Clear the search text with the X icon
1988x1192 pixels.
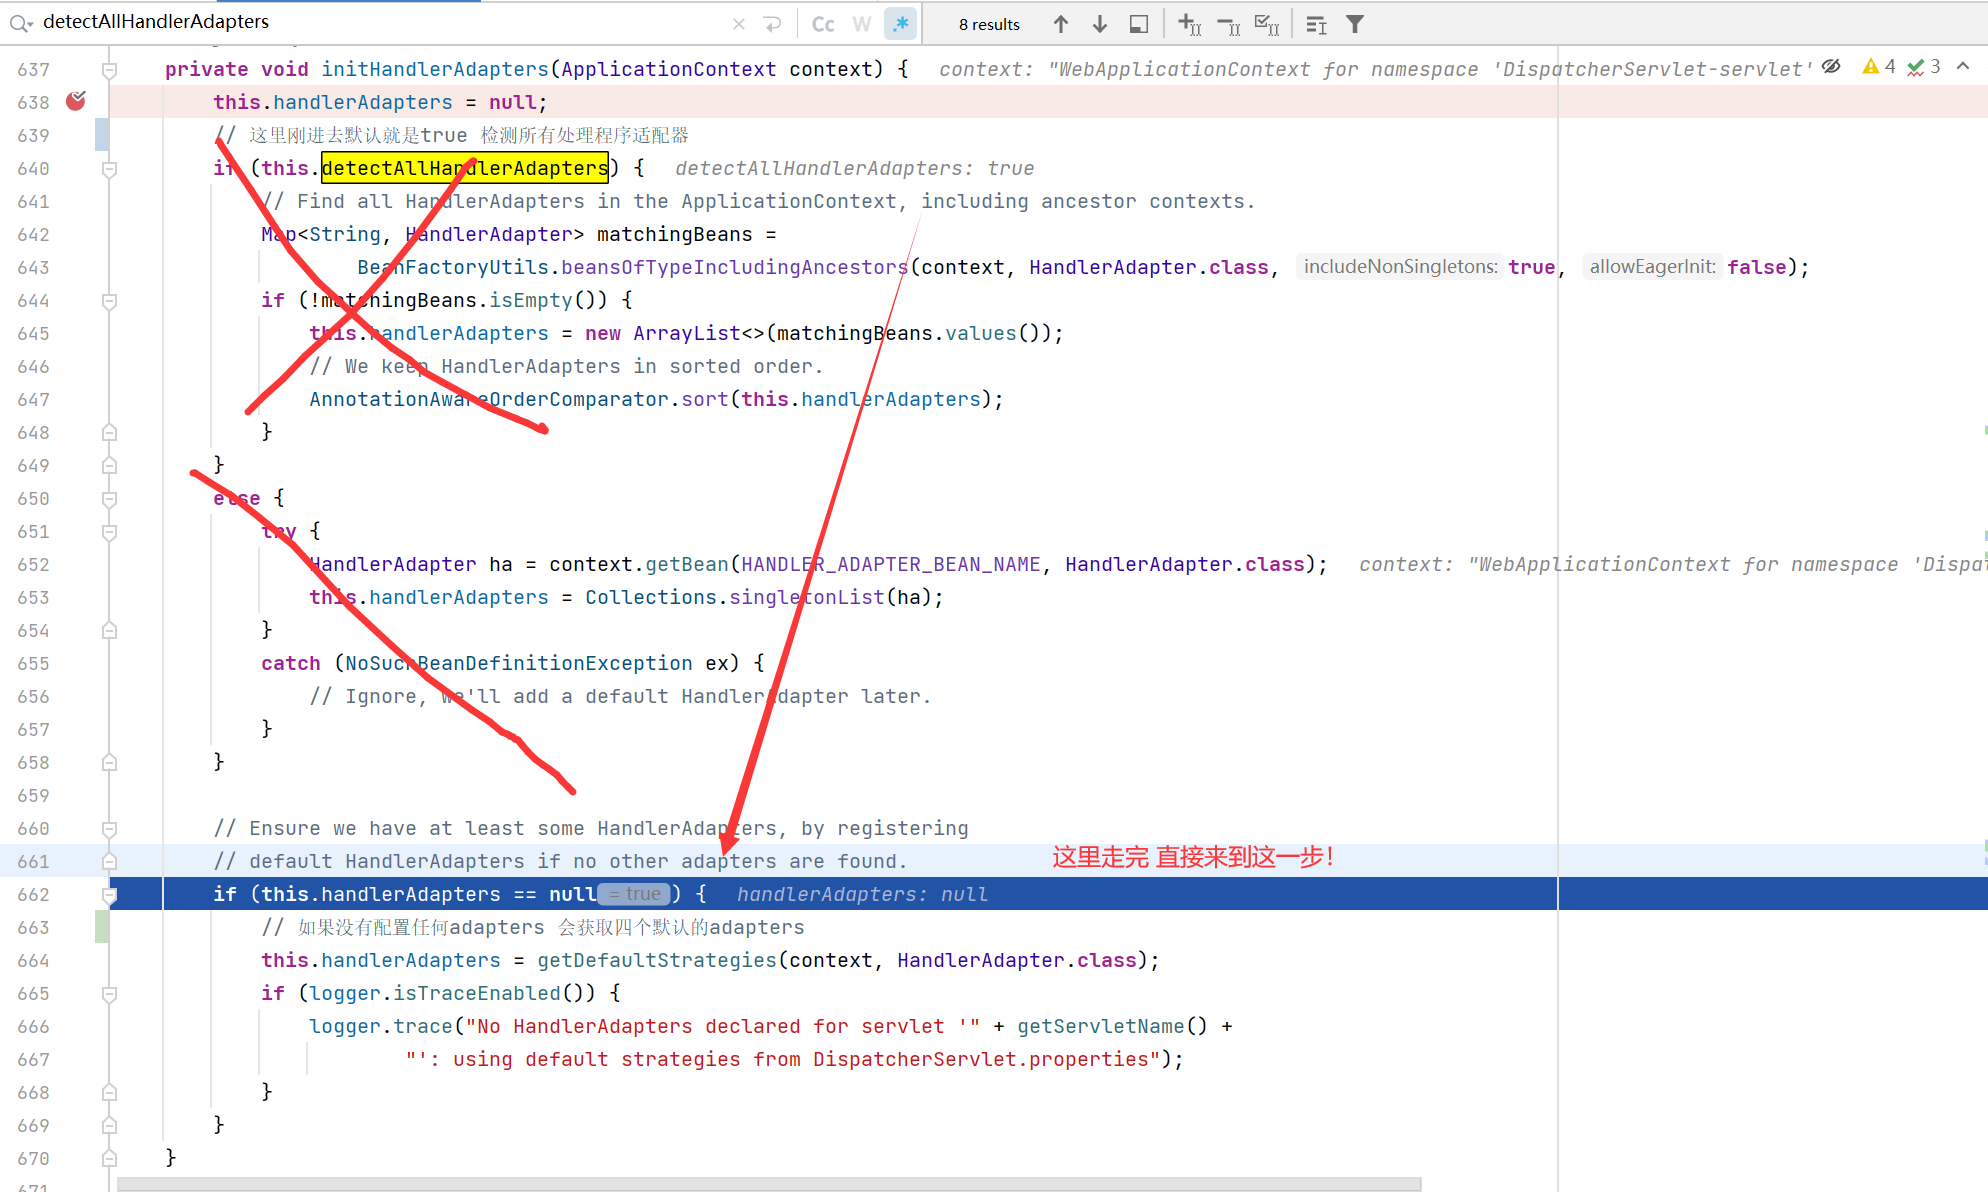739,24
